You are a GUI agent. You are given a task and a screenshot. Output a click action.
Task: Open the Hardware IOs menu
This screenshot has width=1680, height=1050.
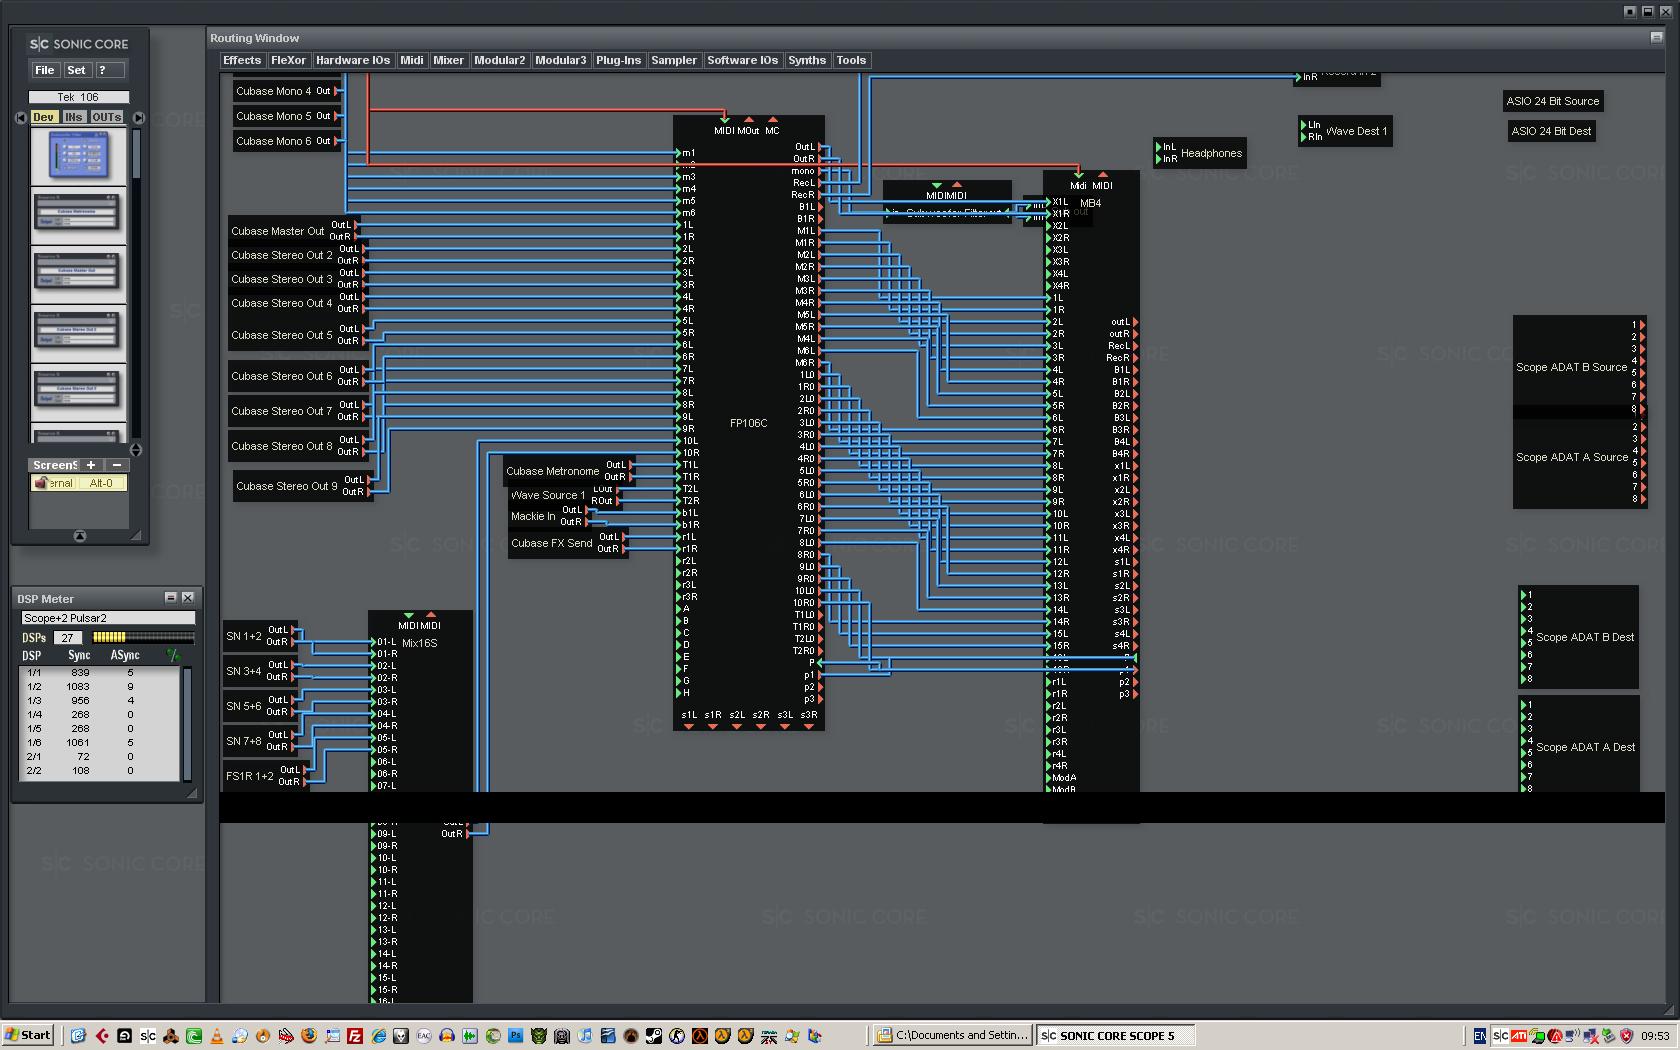[353, 60]
